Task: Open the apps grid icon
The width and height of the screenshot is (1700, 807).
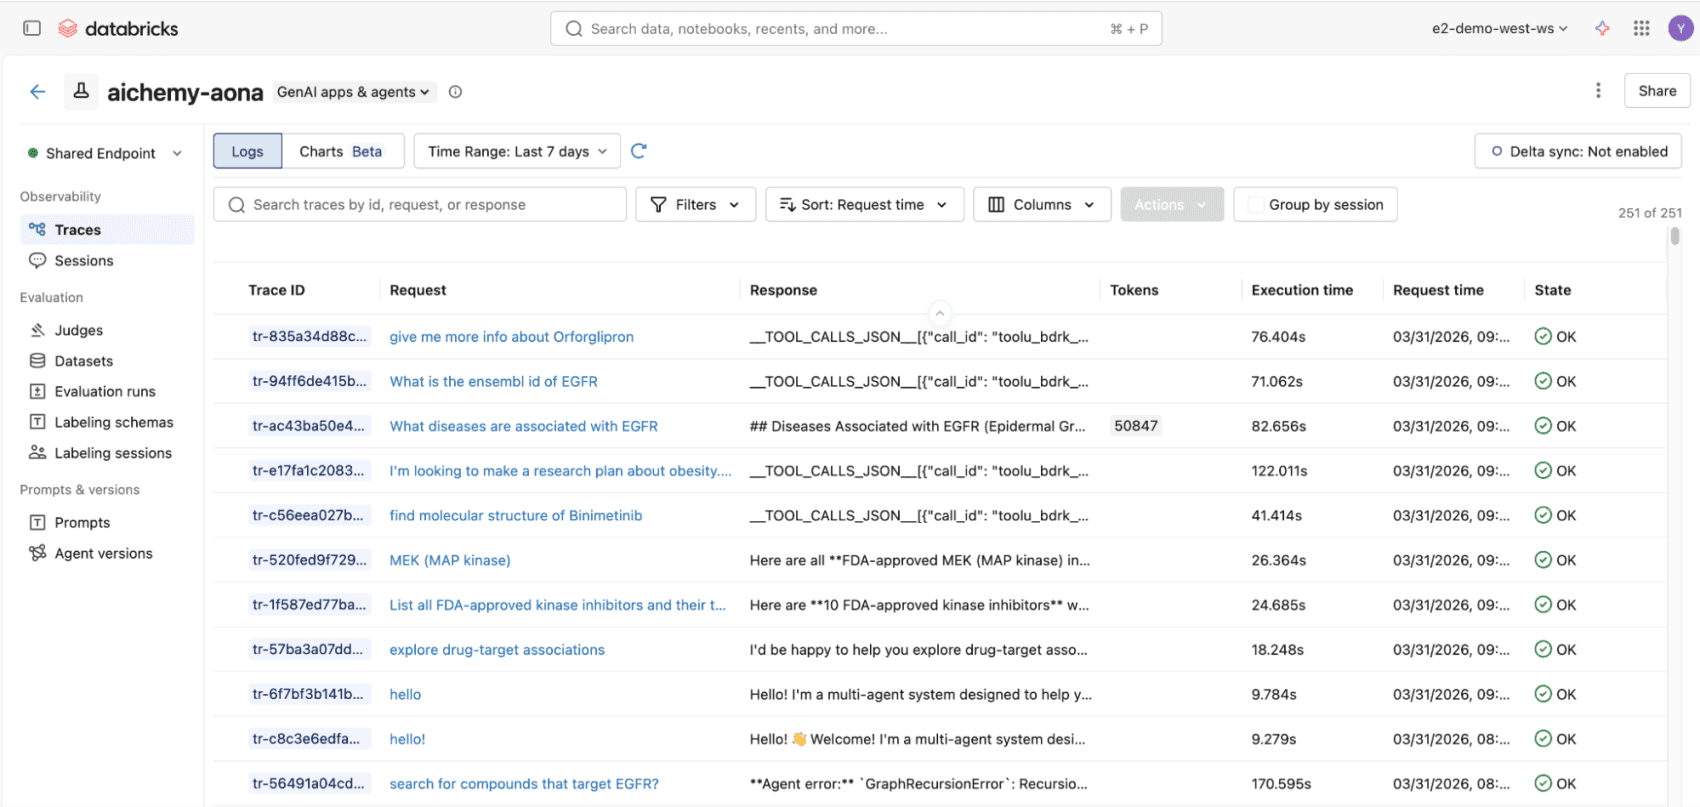Action: tap(1641, 28)
